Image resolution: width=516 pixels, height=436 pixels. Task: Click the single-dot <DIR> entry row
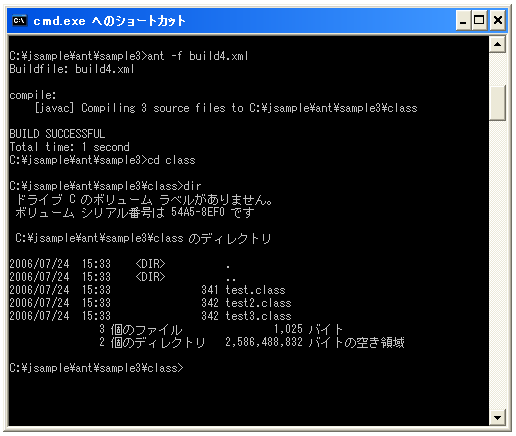point(120,264)
